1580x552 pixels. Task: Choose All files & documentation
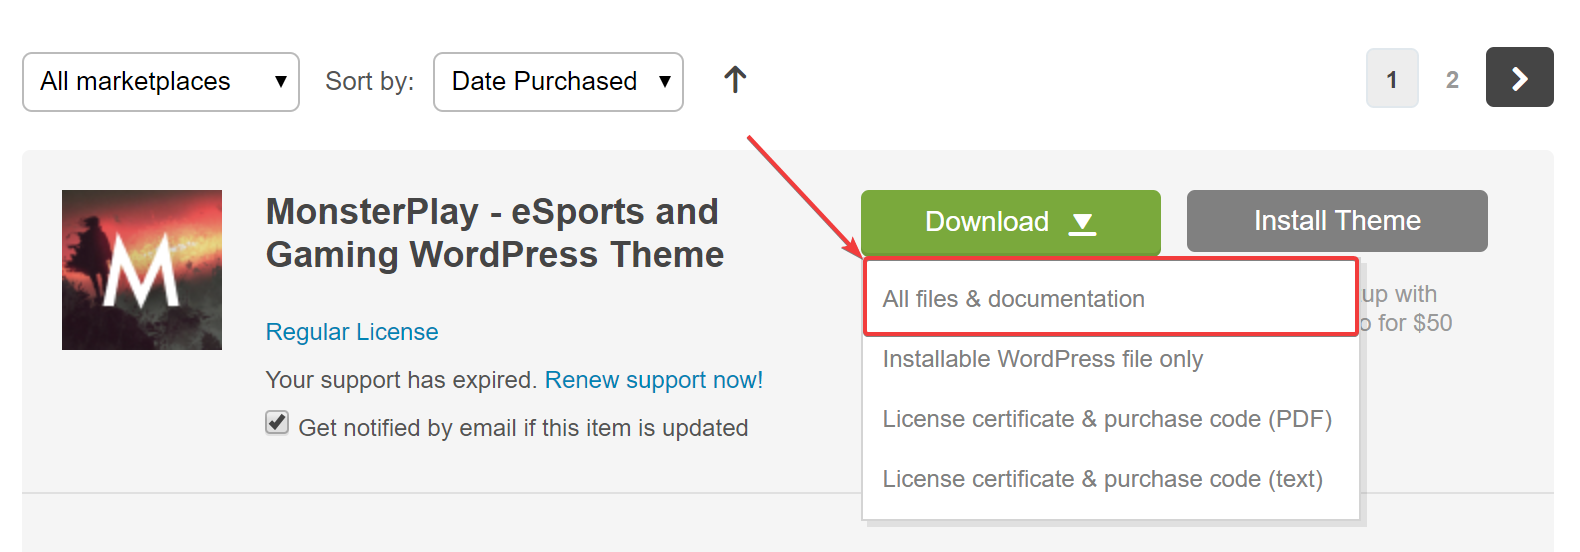click(1111, 298)
